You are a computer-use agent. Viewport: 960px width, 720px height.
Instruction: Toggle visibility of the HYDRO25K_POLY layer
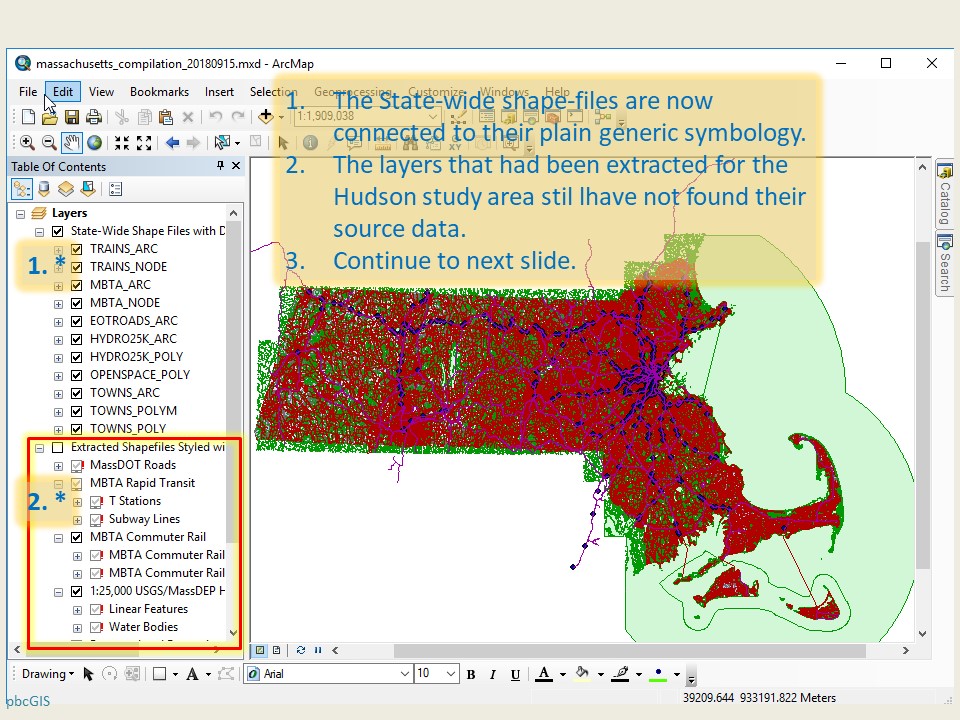76,356
